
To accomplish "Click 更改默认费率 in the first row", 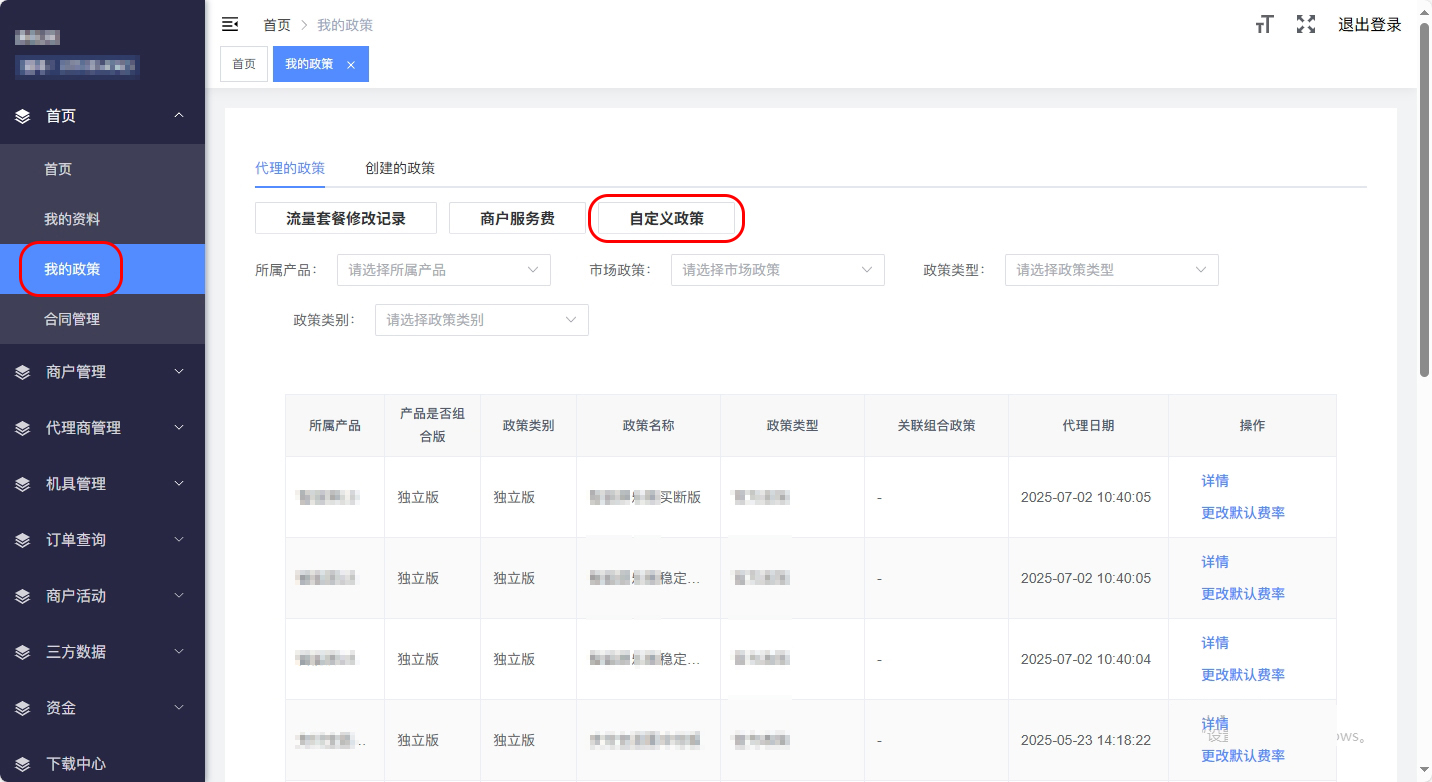I will click(x=1243, y=513).
